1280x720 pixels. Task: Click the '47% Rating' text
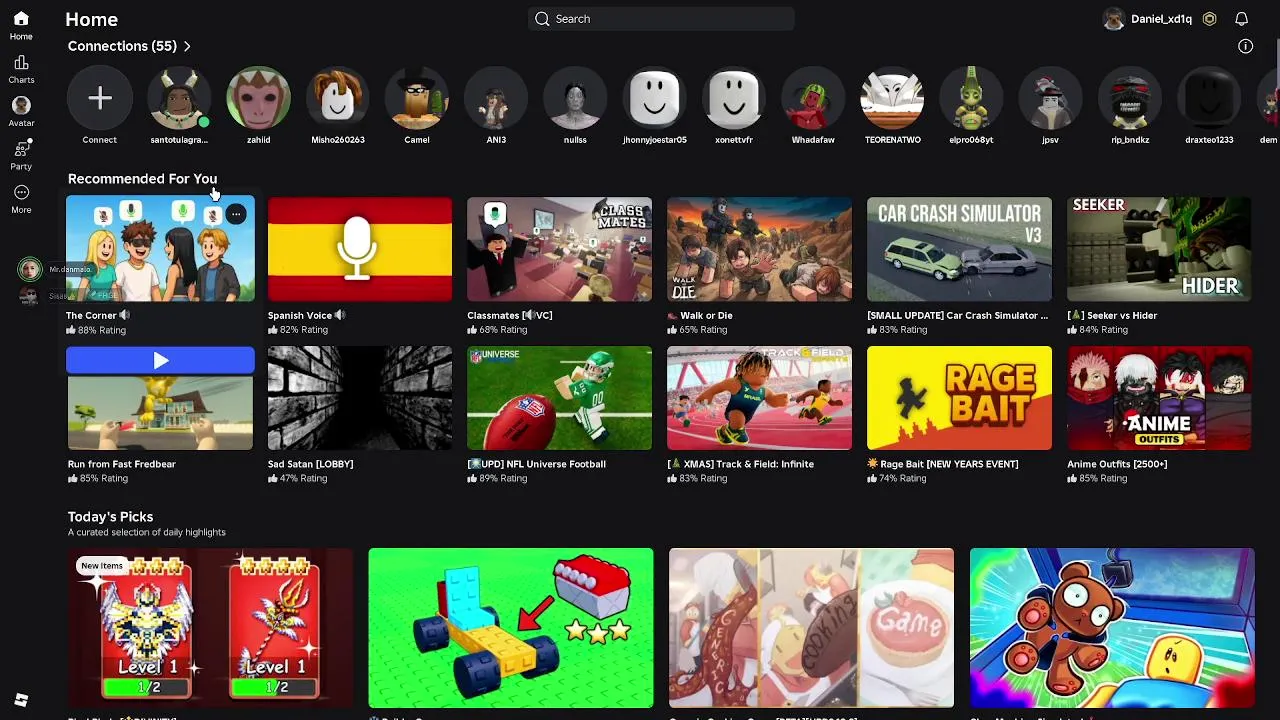(303, 479)
